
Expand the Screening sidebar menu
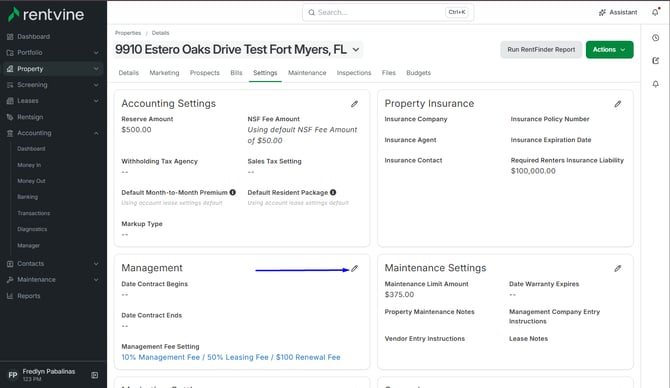[53, 85]
